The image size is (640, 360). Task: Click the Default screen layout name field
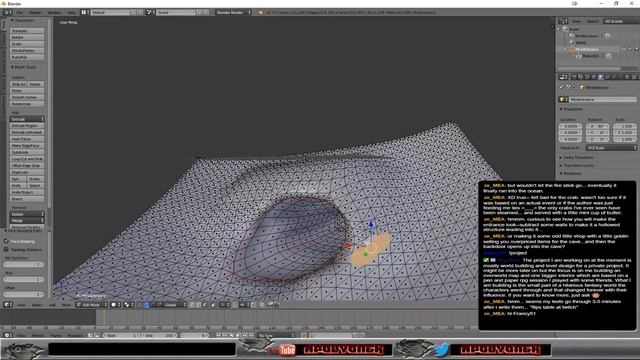tap(110, 12)
